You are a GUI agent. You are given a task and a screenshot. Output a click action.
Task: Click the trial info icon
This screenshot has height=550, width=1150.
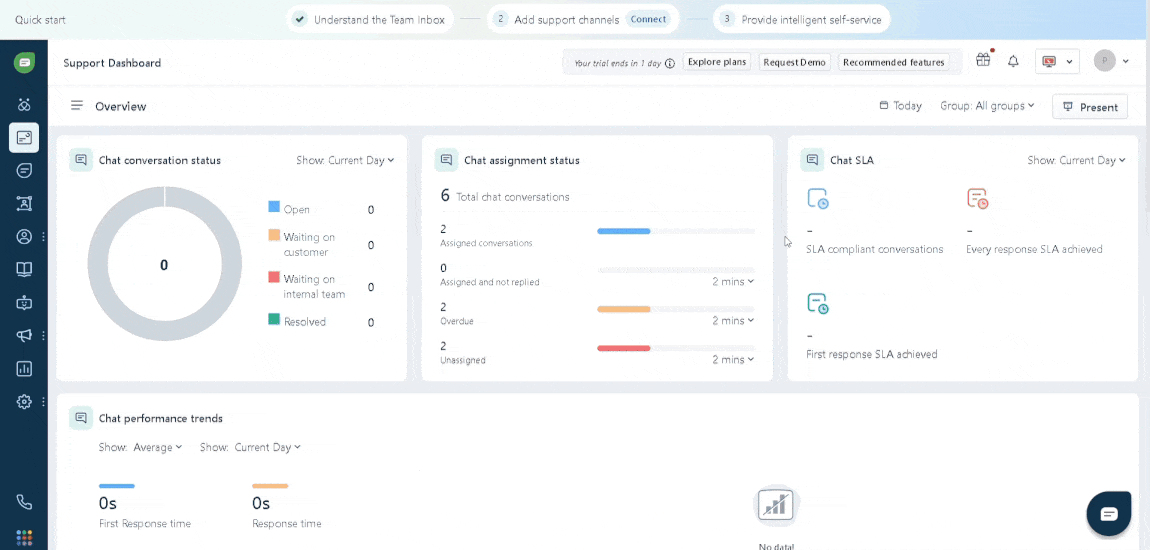670,63
